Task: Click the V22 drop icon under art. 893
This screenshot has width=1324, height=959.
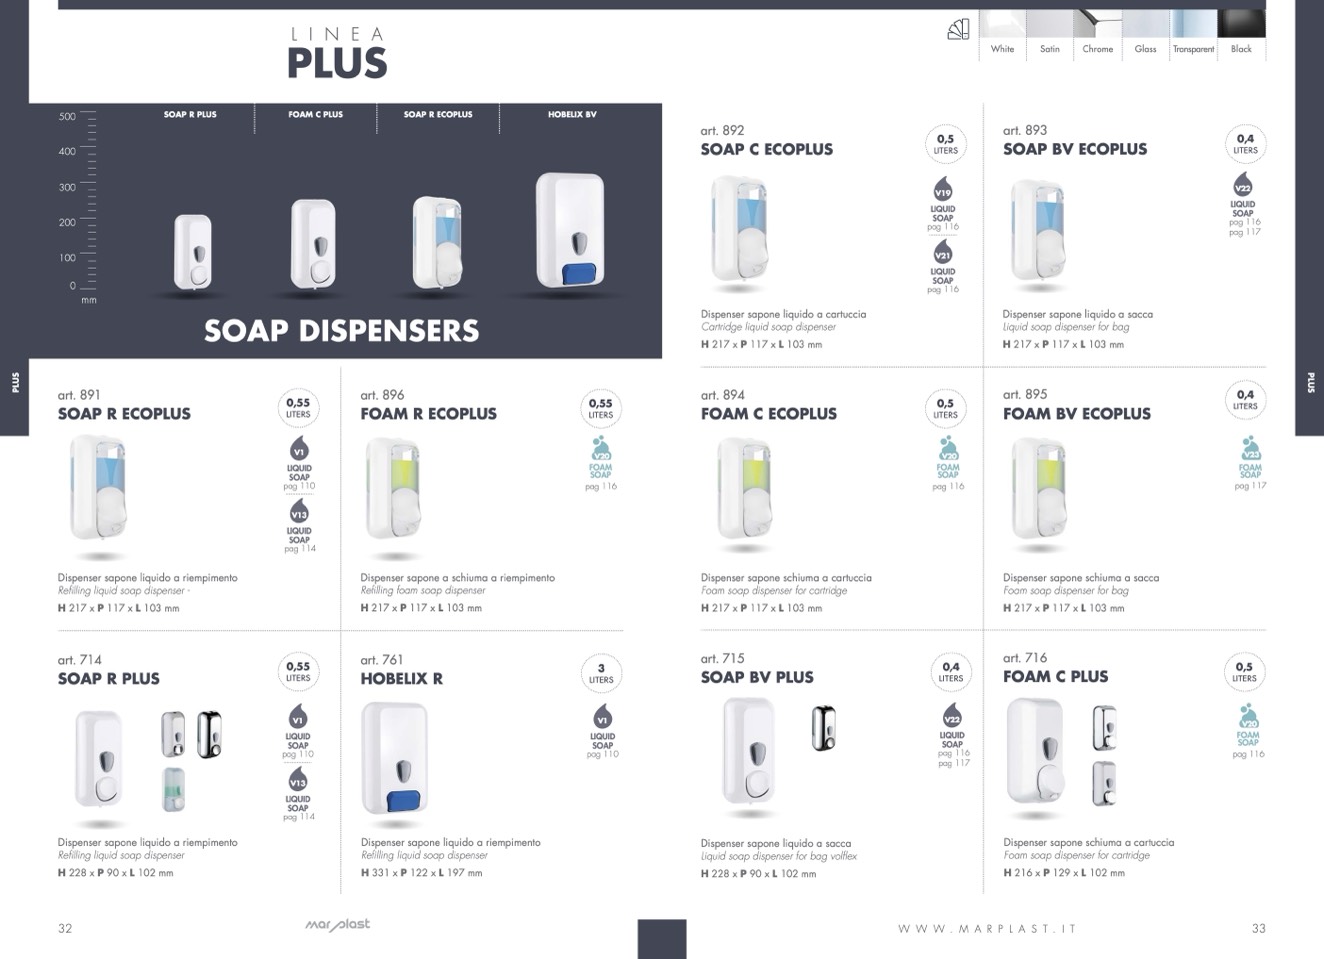Action: (1243, 186)
